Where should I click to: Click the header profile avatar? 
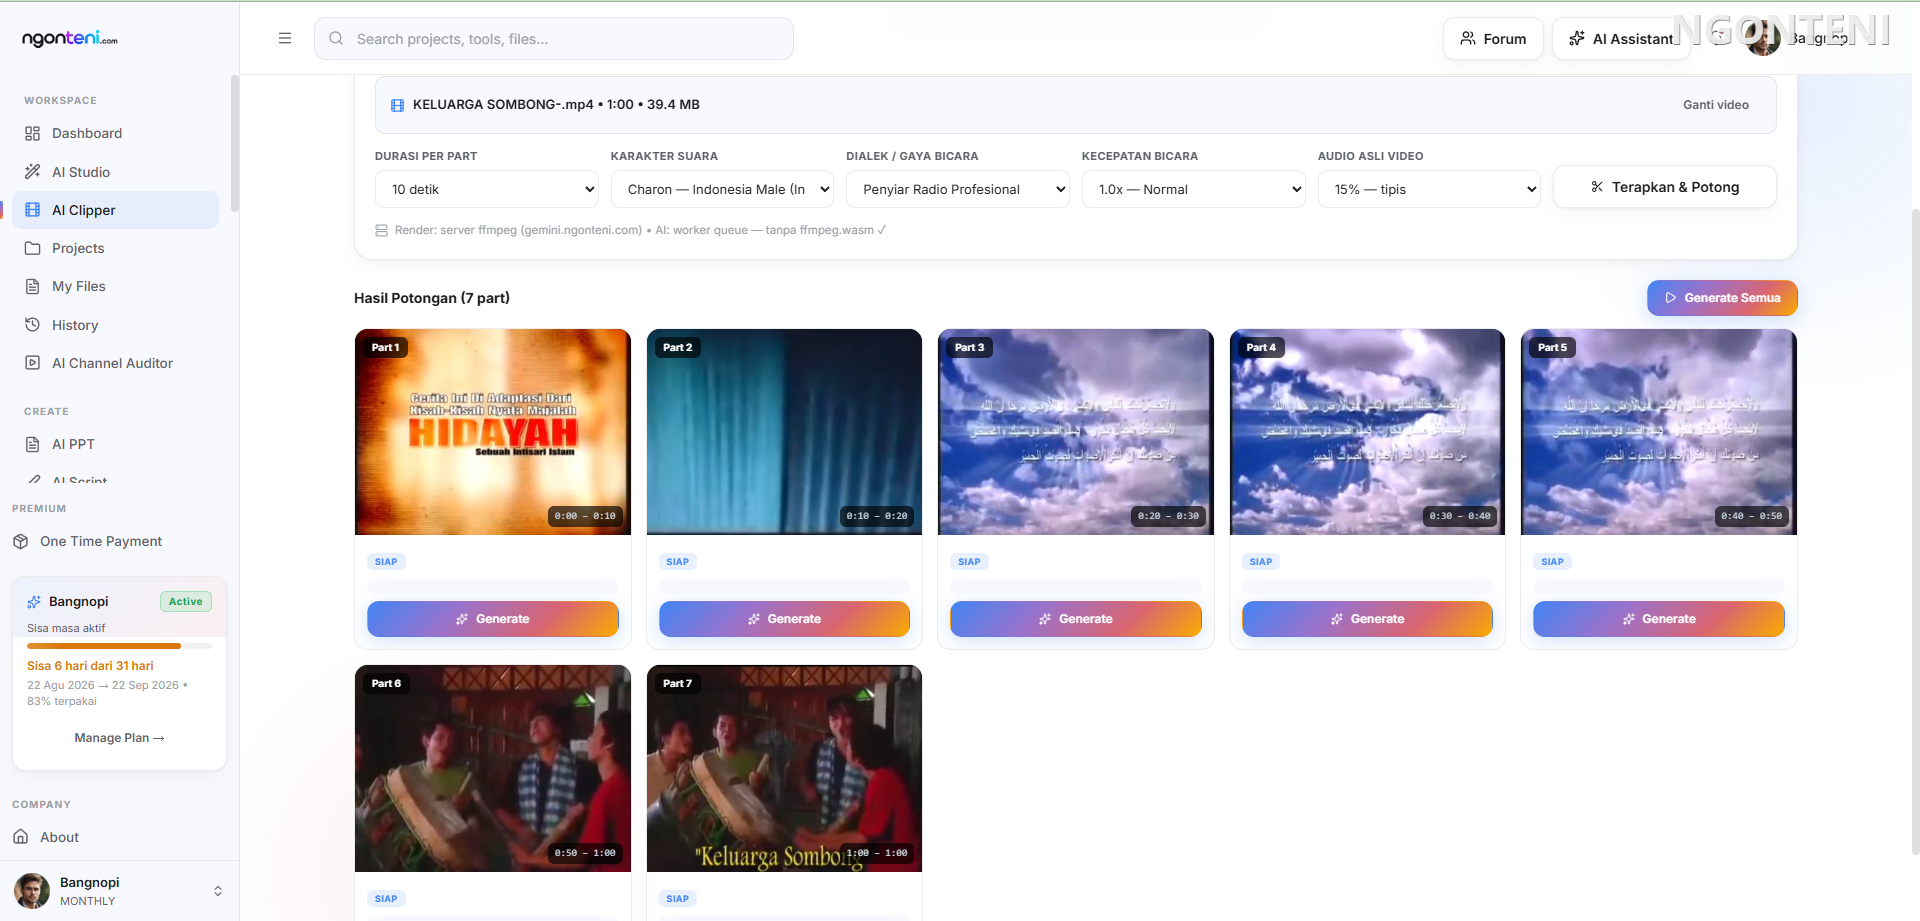click(1762, 38)
